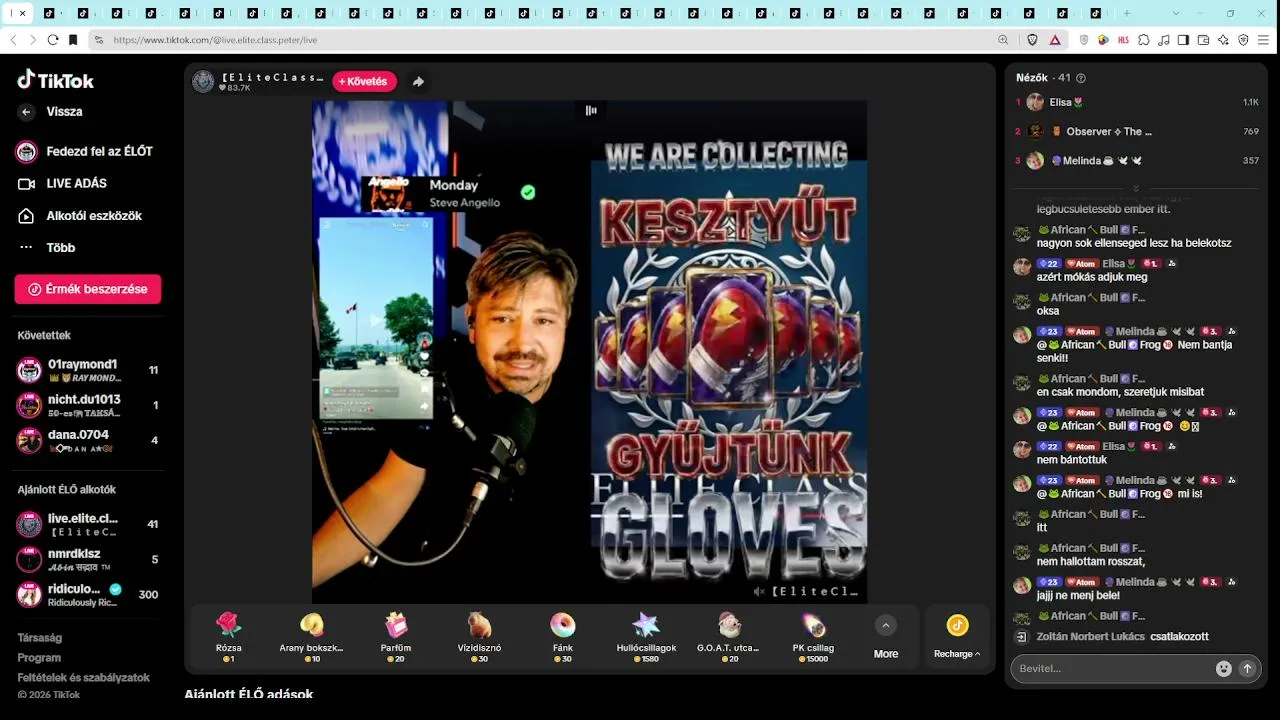The image size is (1280, 720).
Task: Click the browser Forward button
Action: (33, 40)
